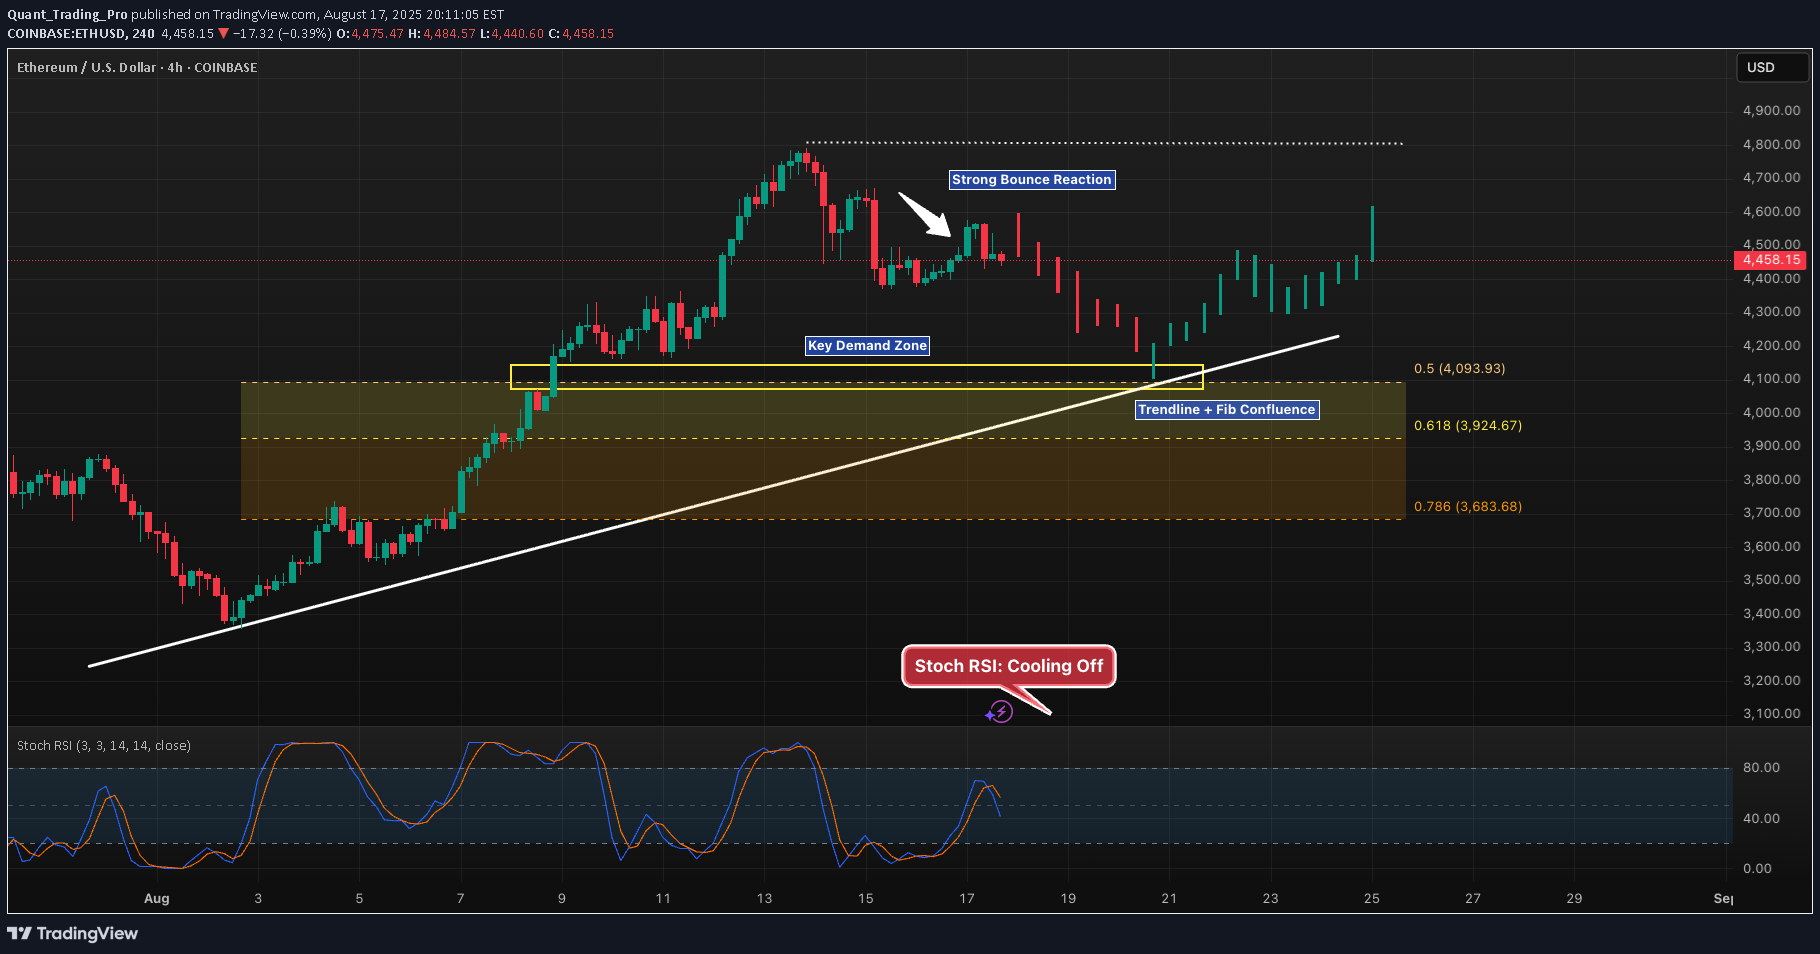The image size is (1820, 954).
Task: Open the USD currency selector
Action: pos(1772,67)
